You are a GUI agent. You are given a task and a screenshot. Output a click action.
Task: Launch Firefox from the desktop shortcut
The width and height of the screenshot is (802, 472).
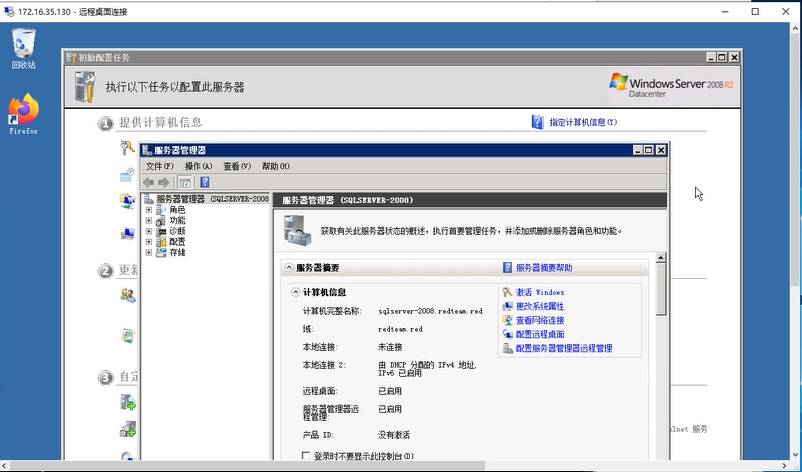pyautogui.click(x=24, y=114)
